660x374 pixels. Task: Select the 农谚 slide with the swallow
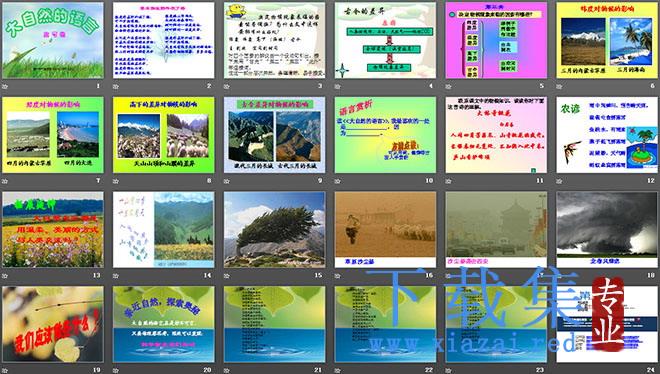pyautogui.click(x=607, y=135)
